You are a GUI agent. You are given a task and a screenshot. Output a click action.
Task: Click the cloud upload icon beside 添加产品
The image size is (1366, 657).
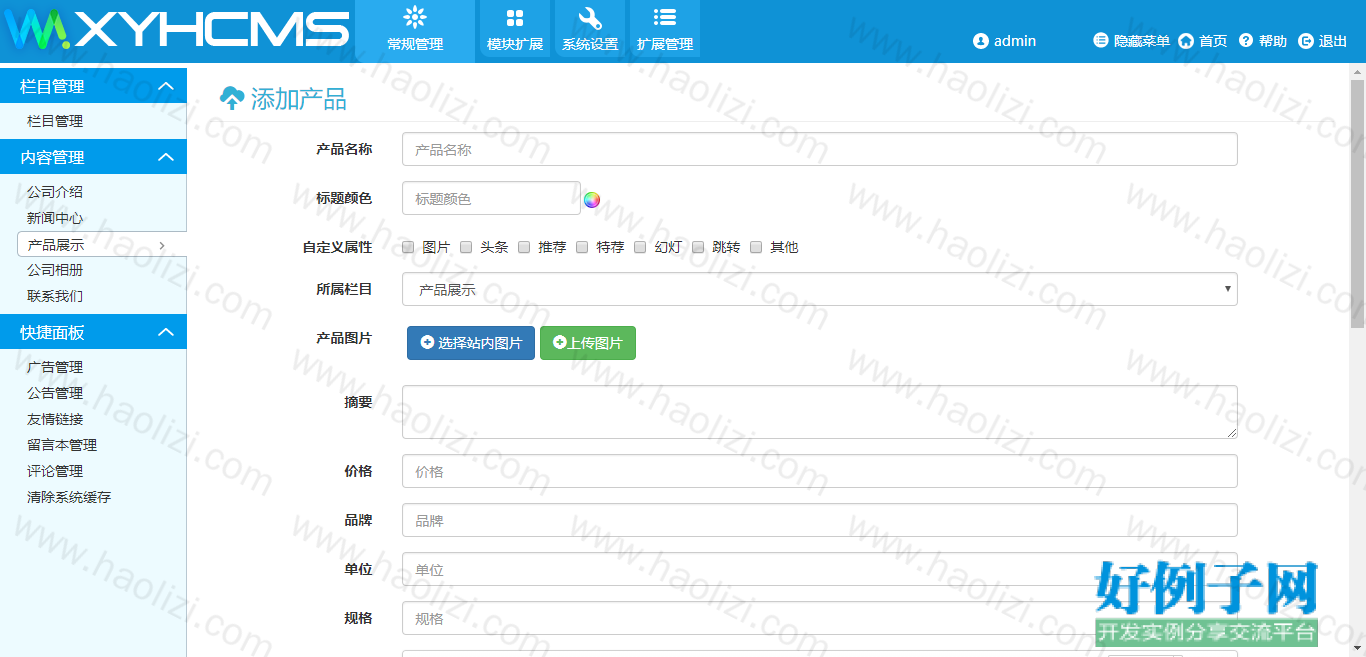232,98
